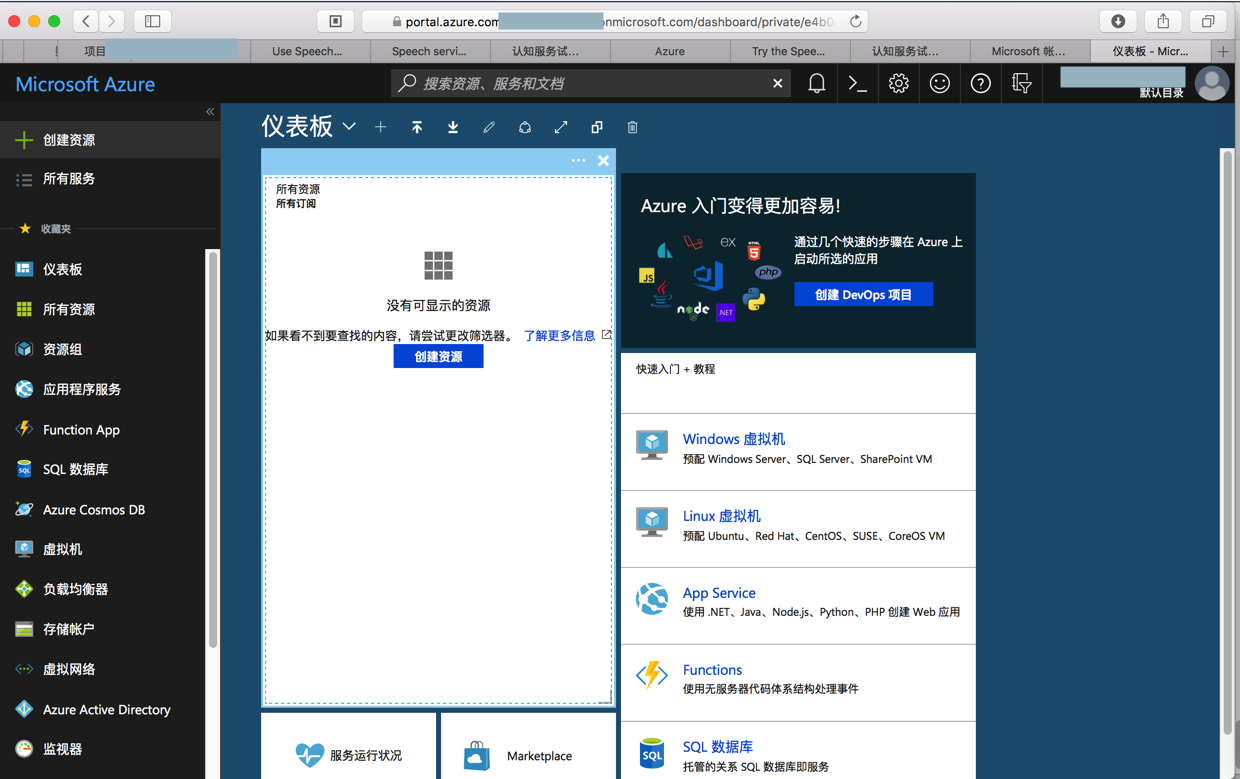Share dashboard using the share icon

click(x=525, y=127)
